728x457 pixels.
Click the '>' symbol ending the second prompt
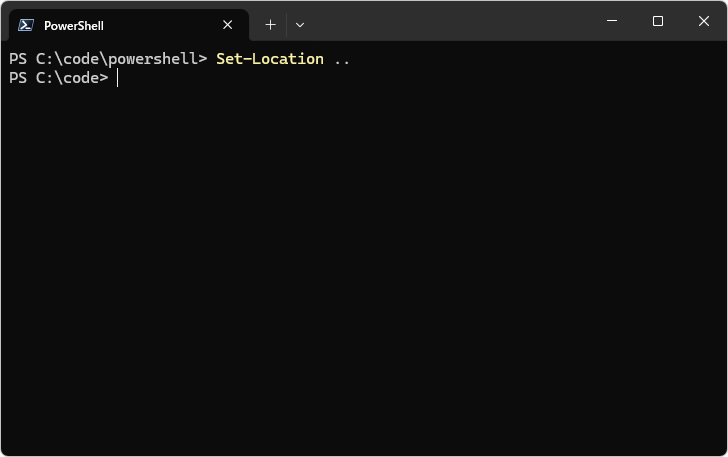pyautogui.click(x=104, y=78)
